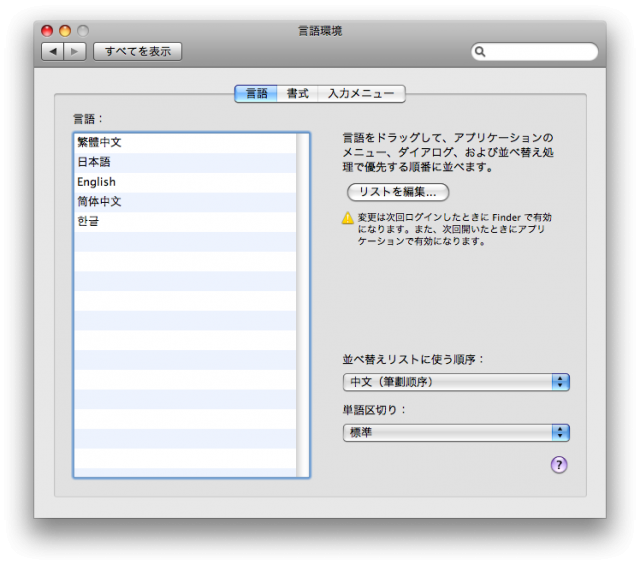This screenshot has height=565, width=640.
Task: Select 繁體中文 in the language list
Action: pyautogui.click(x=185, y=142)
